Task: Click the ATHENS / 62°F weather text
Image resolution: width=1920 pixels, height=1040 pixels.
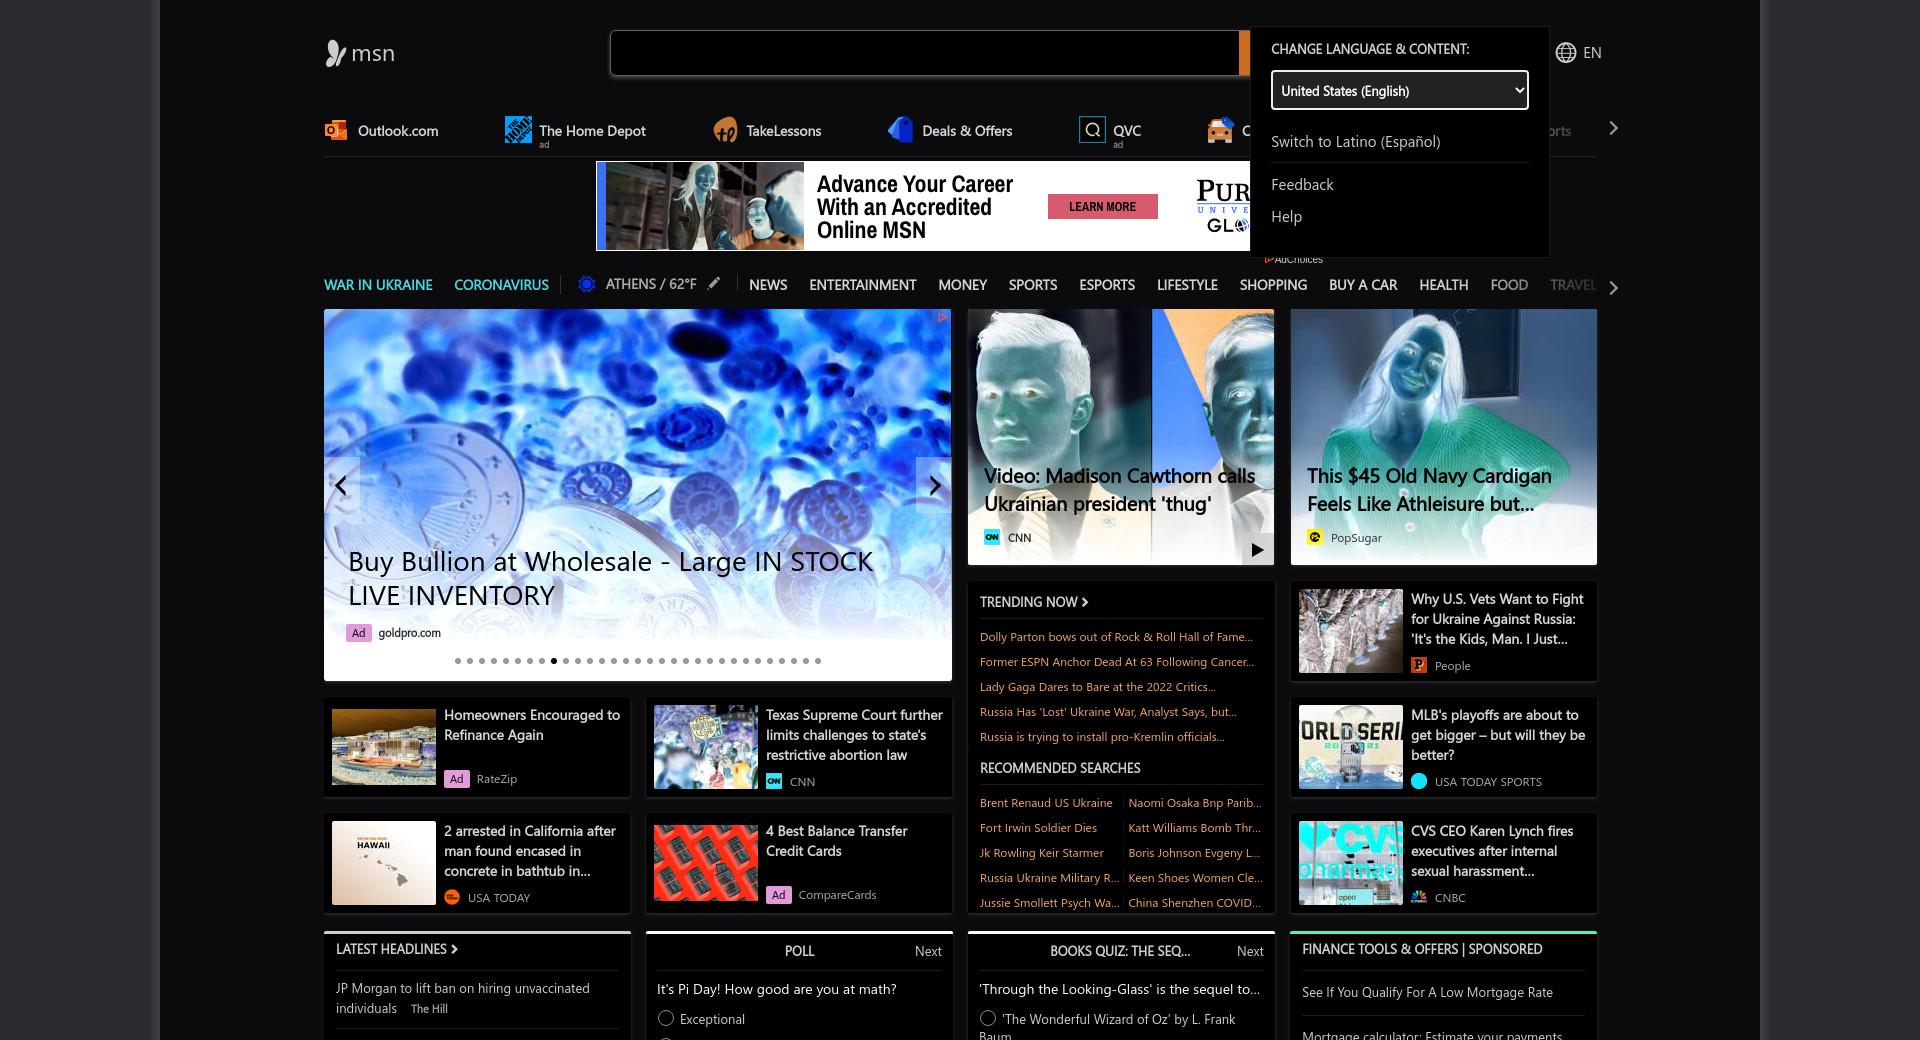Action: coord(651,284)
